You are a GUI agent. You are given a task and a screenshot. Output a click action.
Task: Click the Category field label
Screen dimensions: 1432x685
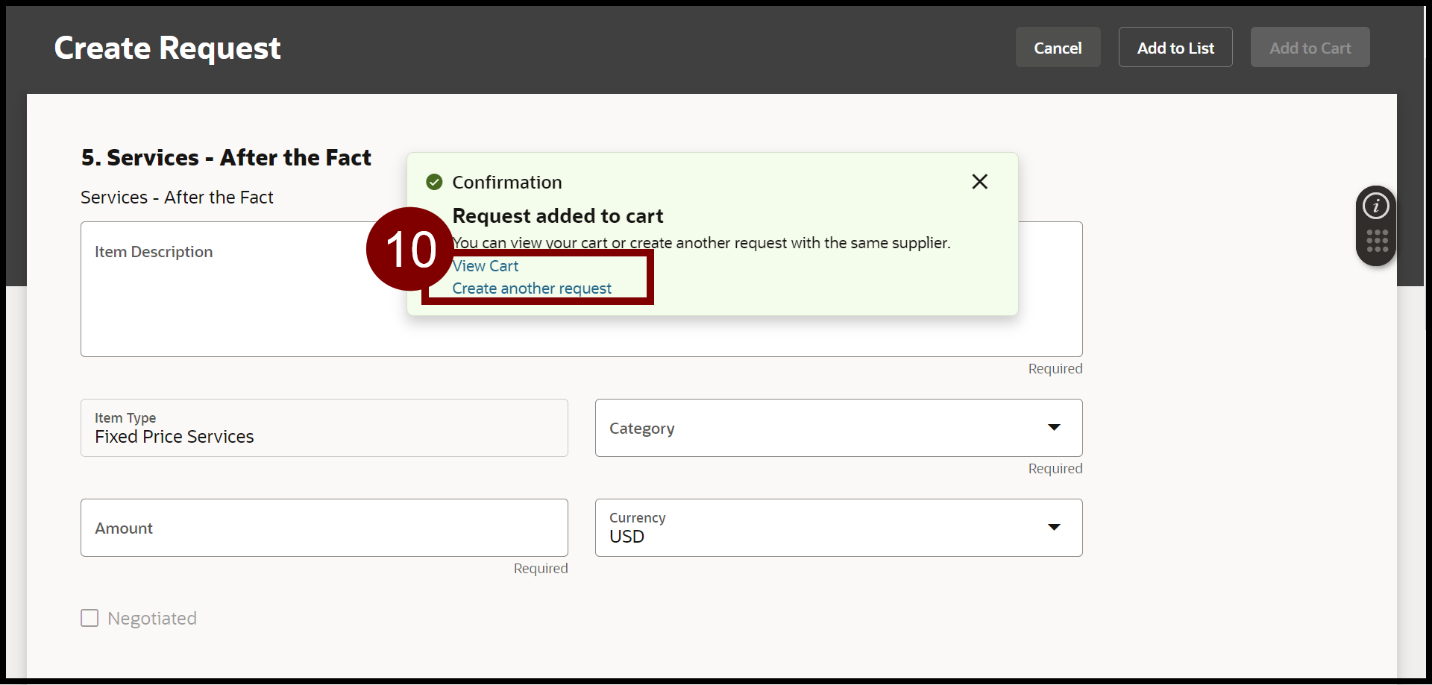point(642,428)
